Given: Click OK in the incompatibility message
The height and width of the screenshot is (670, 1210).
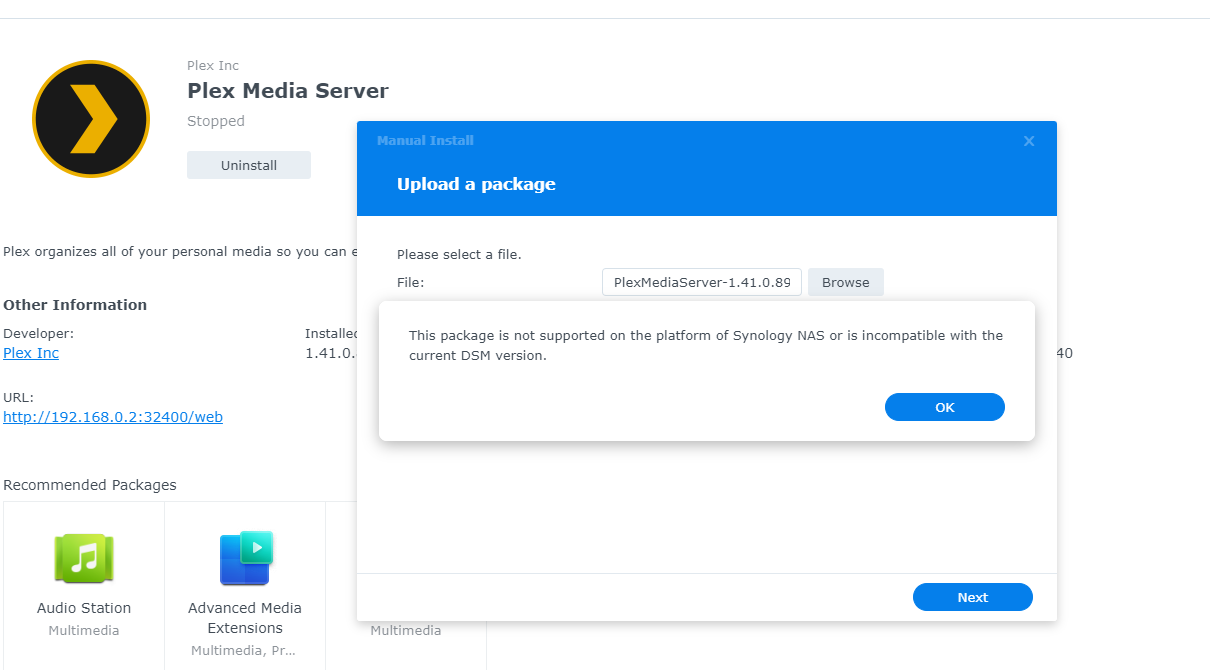Looking at the screenshot, I should pyautogui.click(x=945, y=407).
